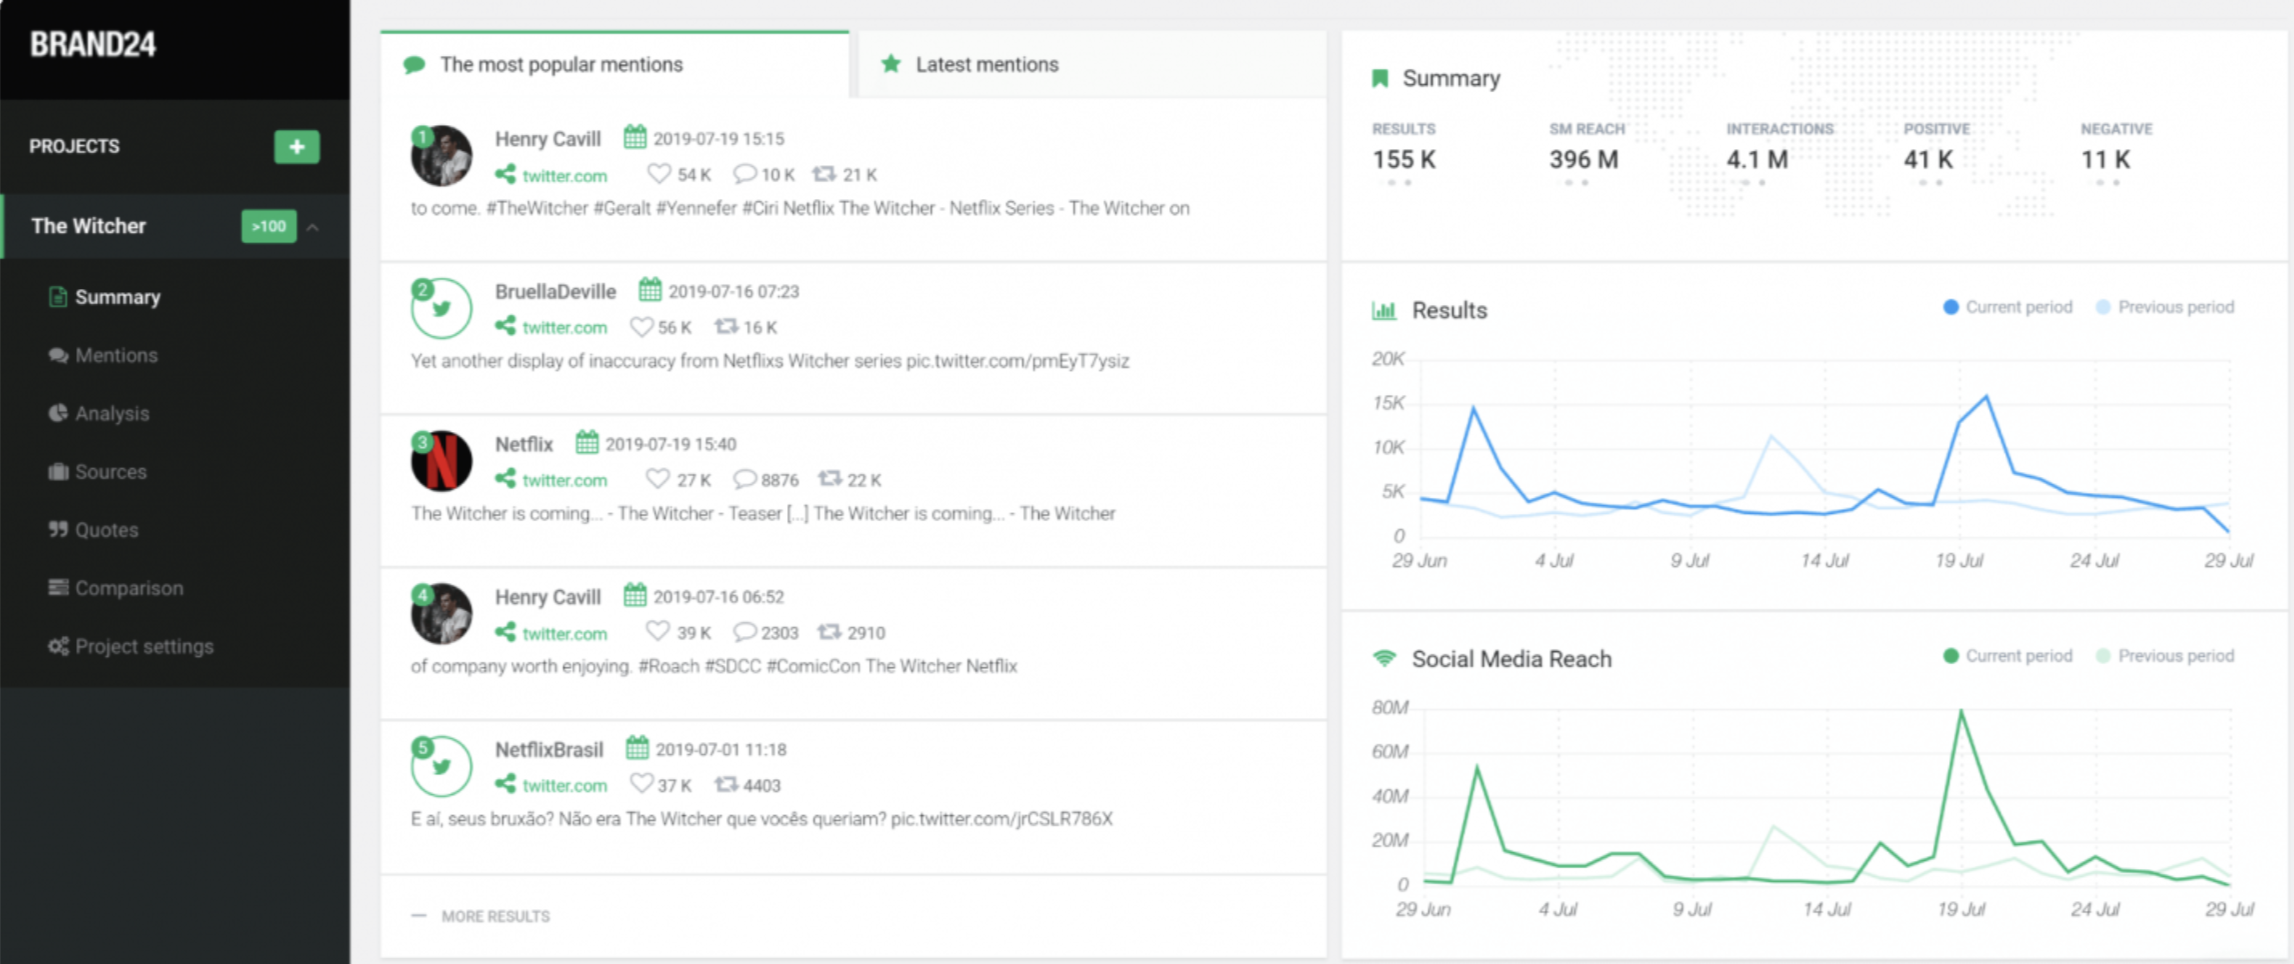Switch to Latest mentions tab
The width and height of the screenshot is (2294, 964).
point(1092,64)
